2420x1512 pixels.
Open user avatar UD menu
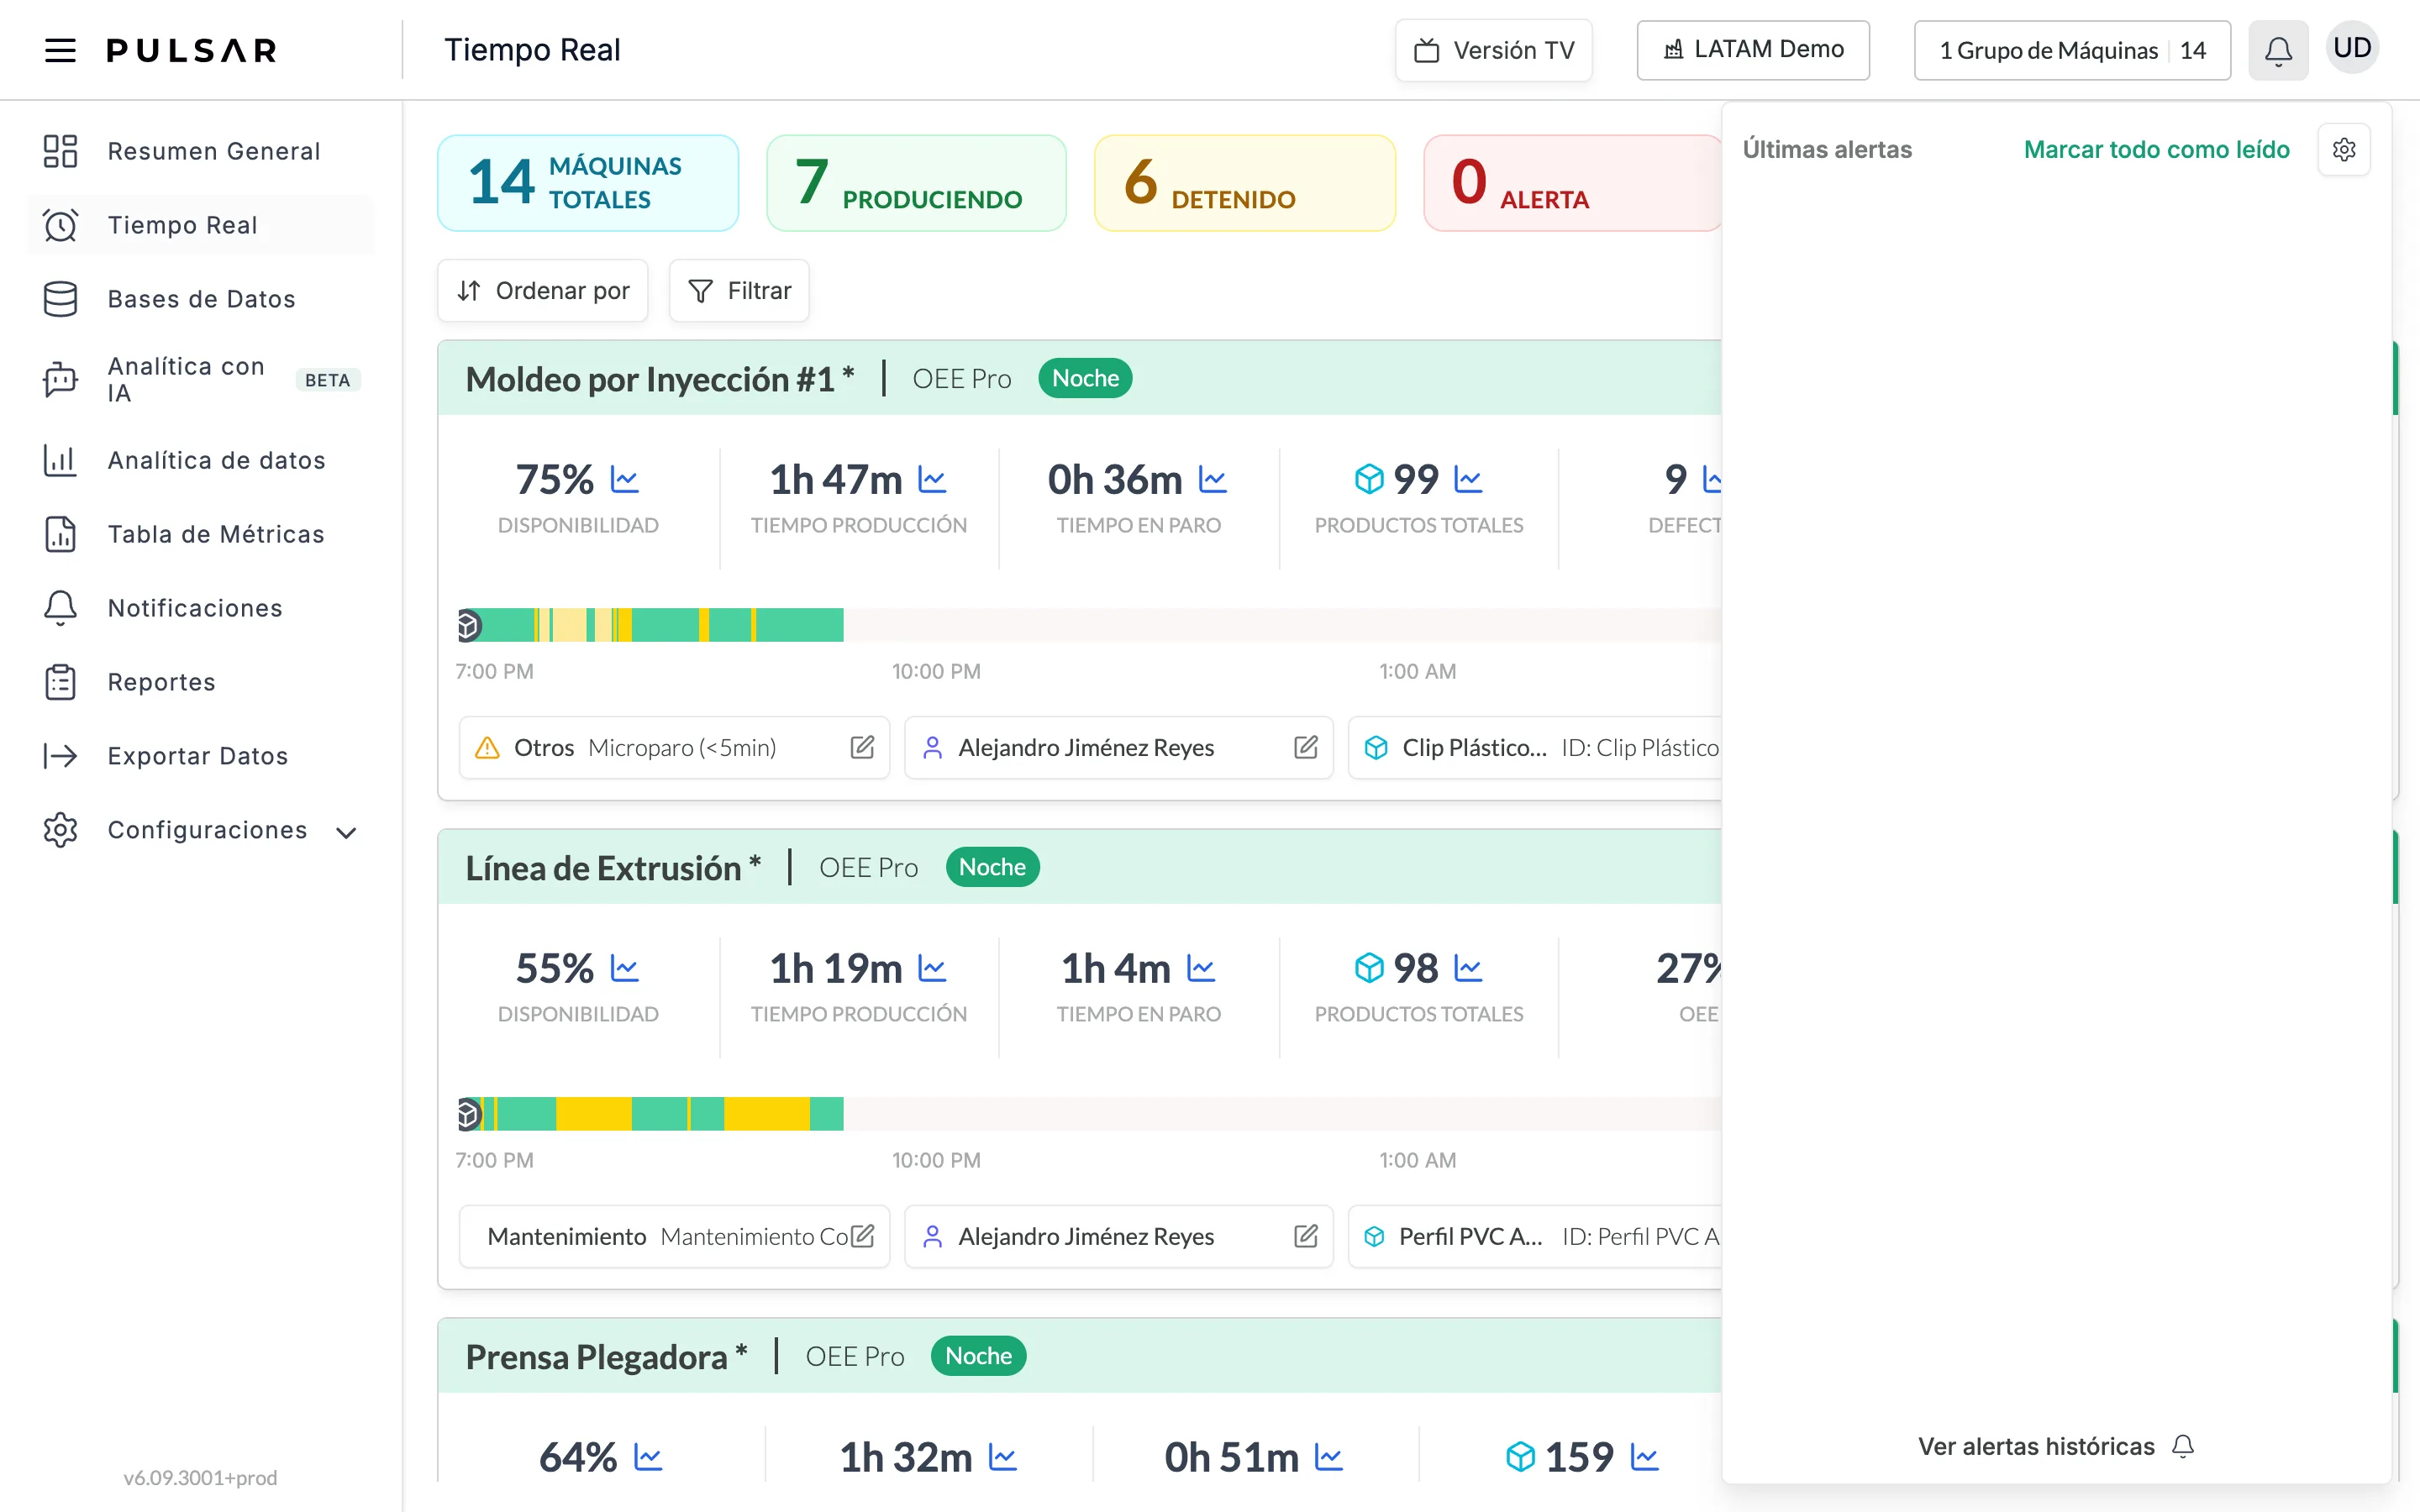(x=2352, y=48)
